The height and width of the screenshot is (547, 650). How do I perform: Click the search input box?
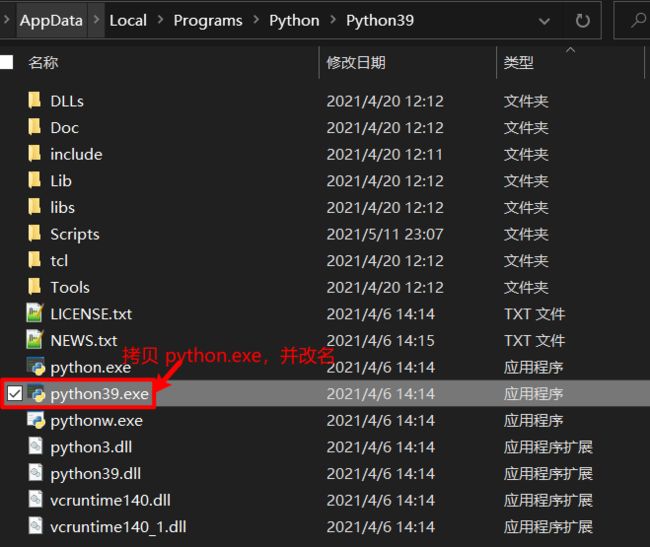[632, 20]
